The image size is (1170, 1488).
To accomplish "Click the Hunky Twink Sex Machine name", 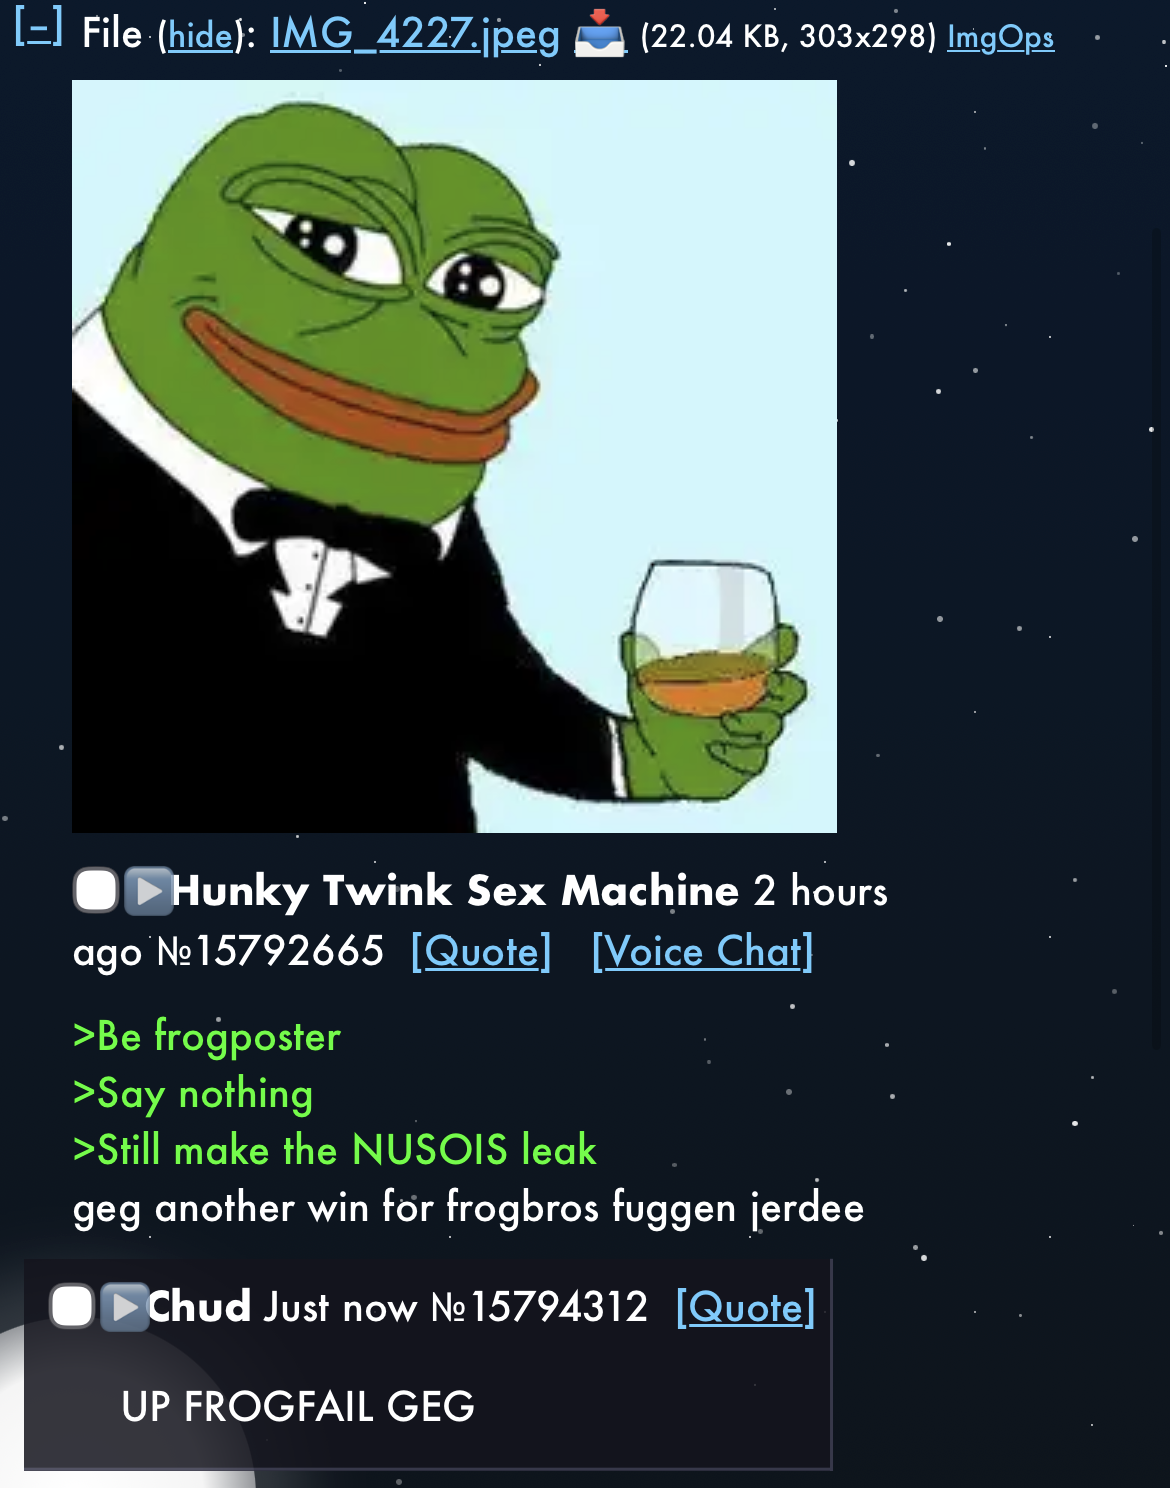I will coord(455,890).
